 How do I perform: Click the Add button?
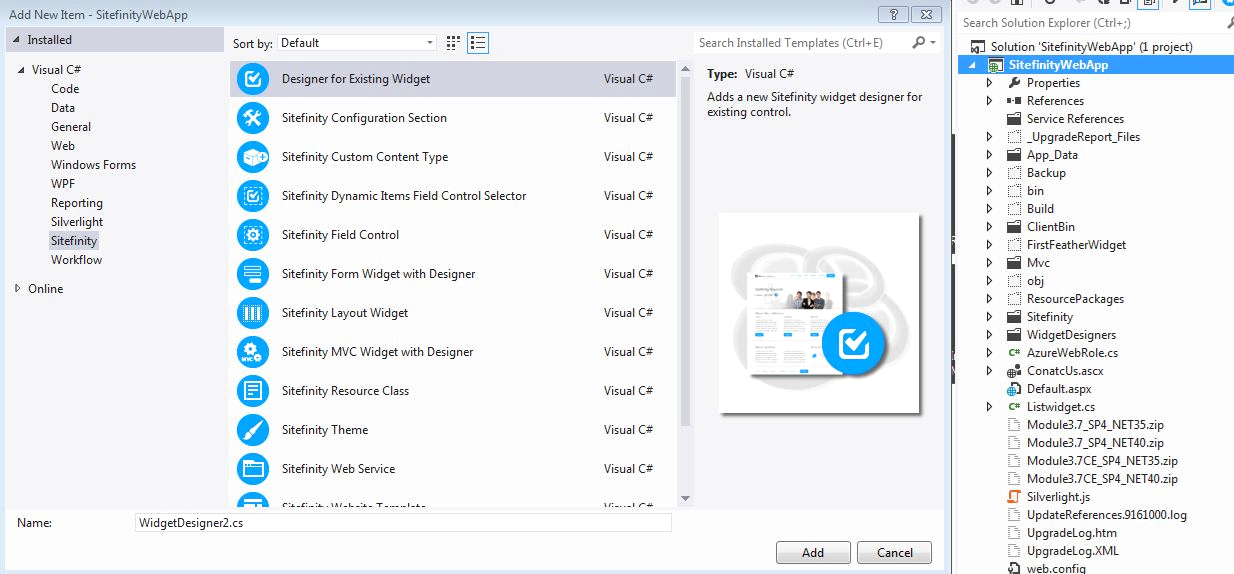(812, 553)
